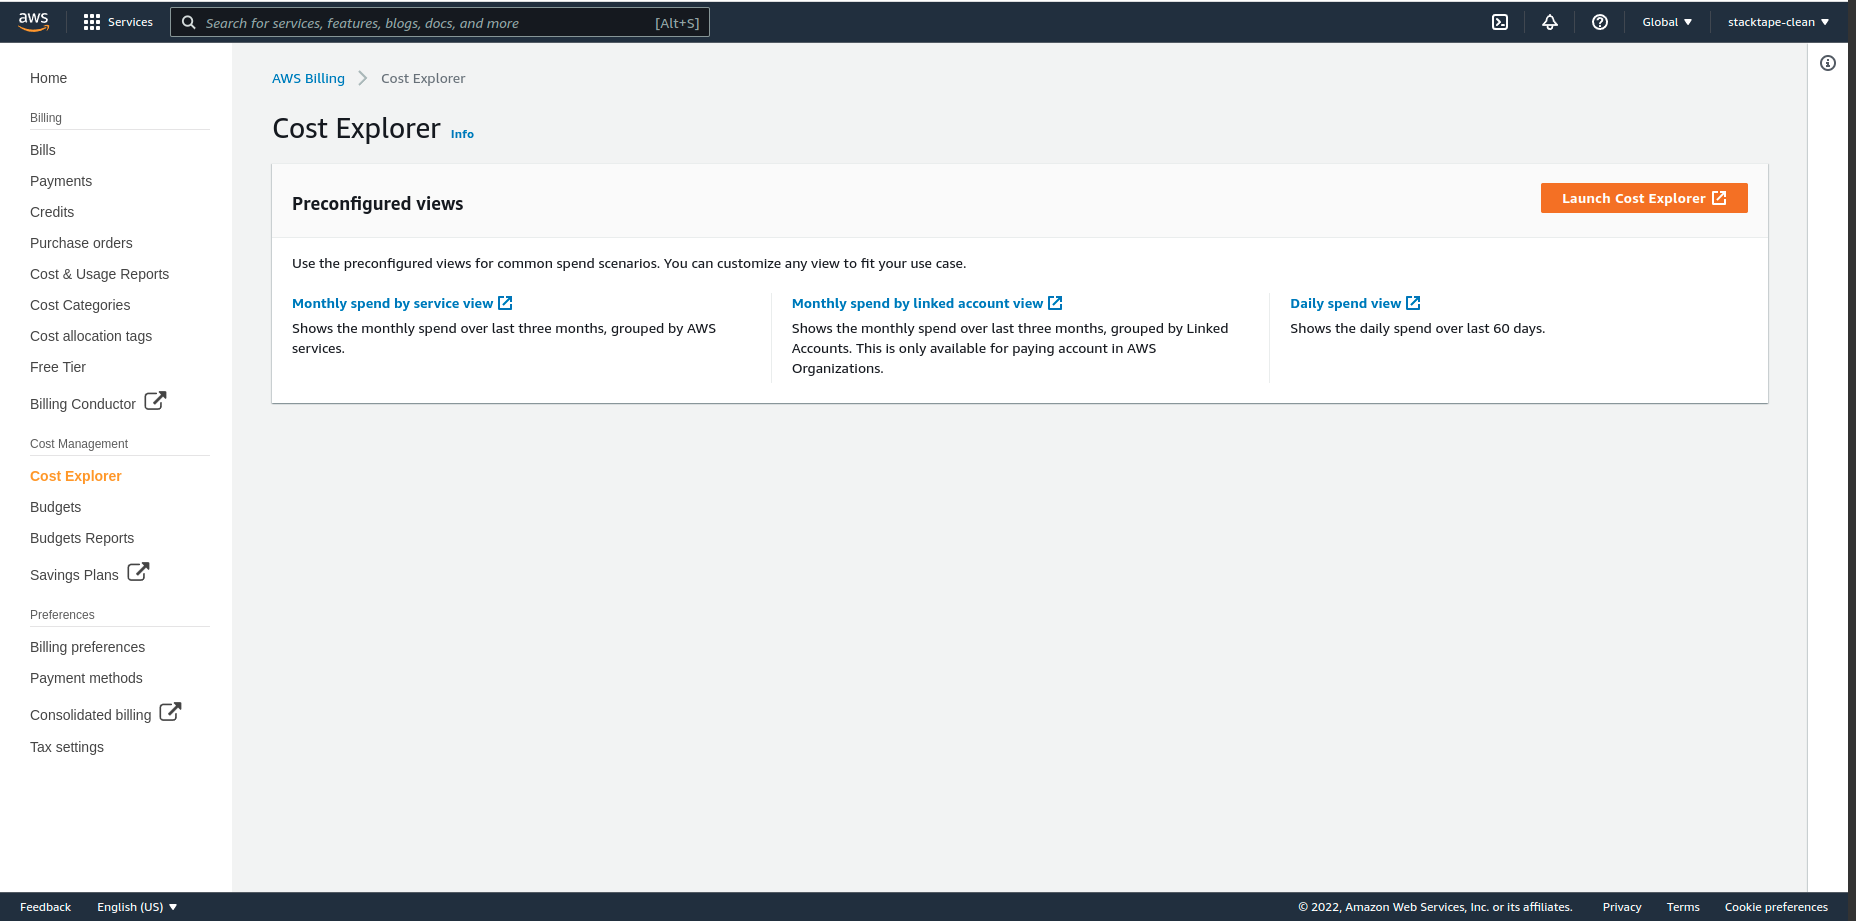Viewport: 1856px width, 921px height.
Task: Click Feedback in the footer
Action: [x=45, y=907]
